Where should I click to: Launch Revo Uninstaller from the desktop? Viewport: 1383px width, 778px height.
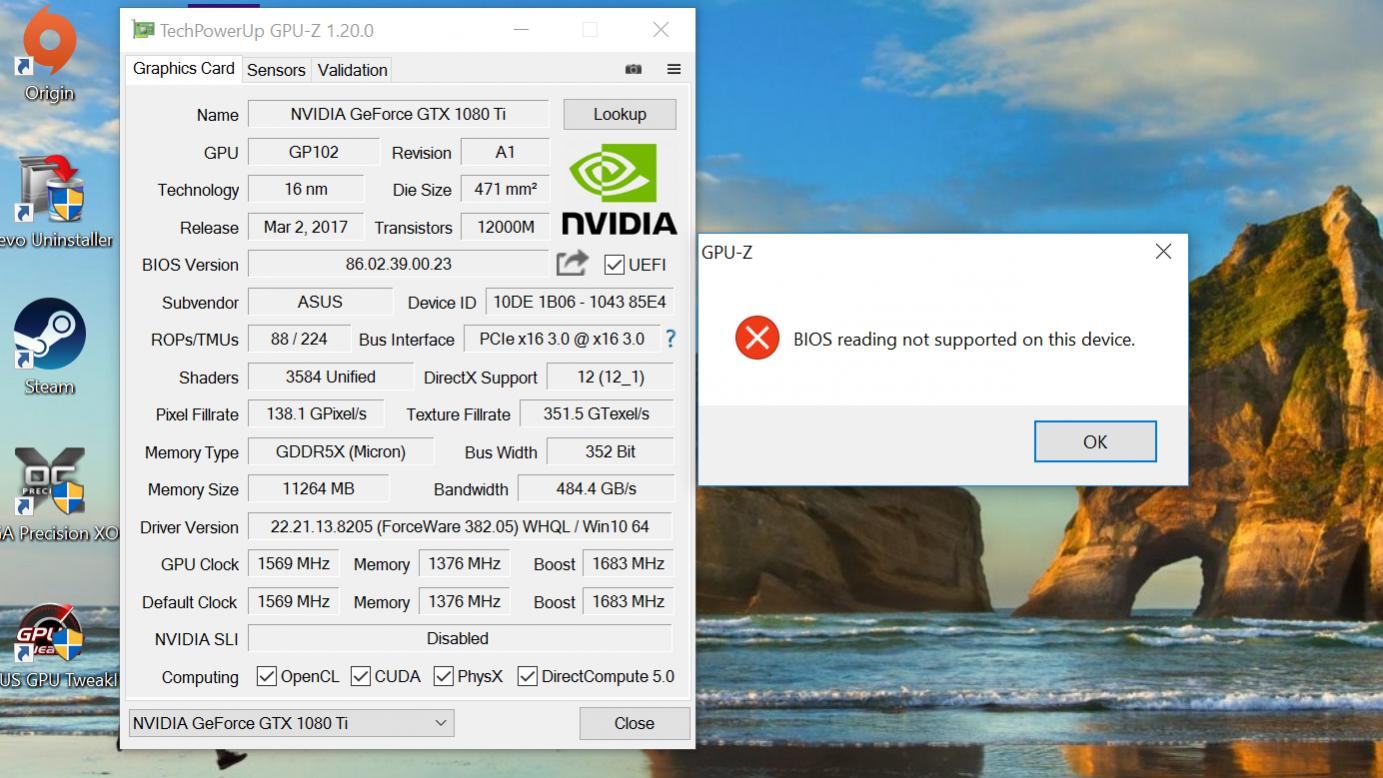coord(50,200)
